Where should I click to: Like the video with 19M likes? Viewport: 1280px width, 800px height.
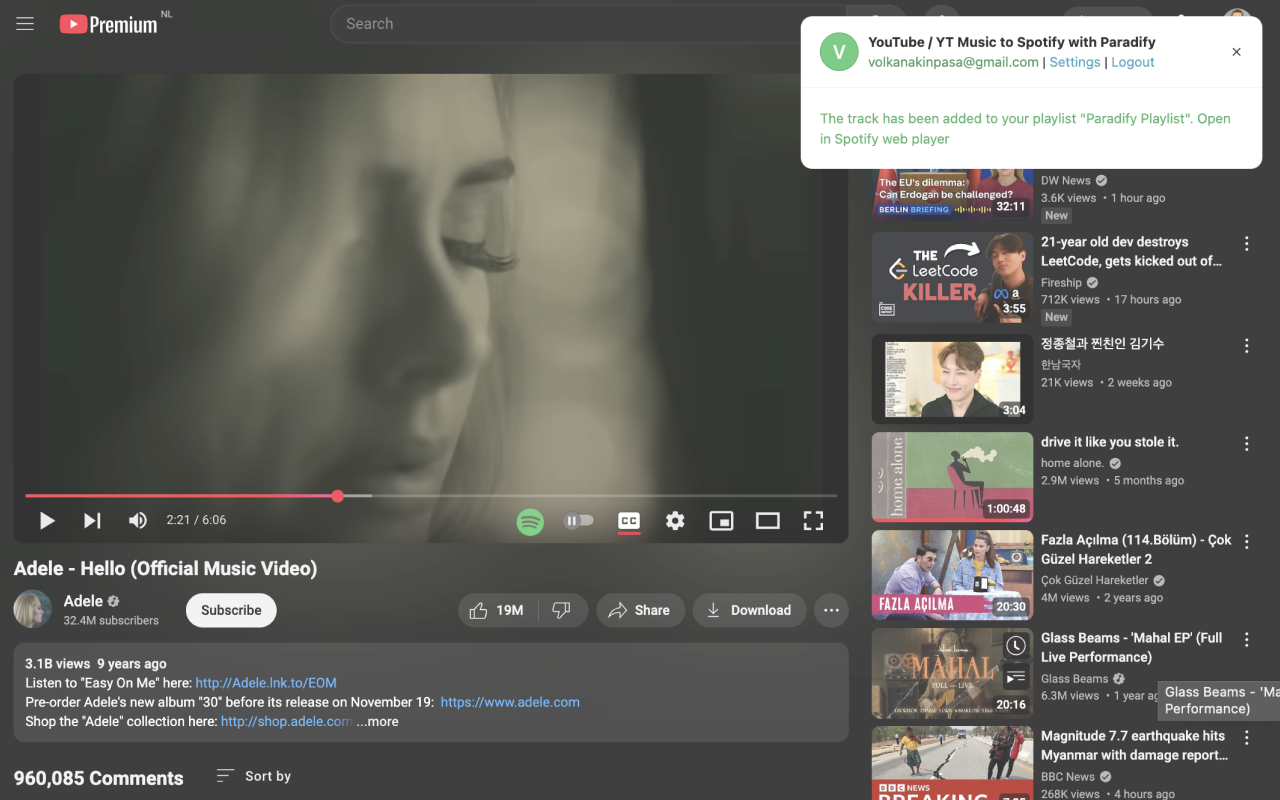click(498, 610)
